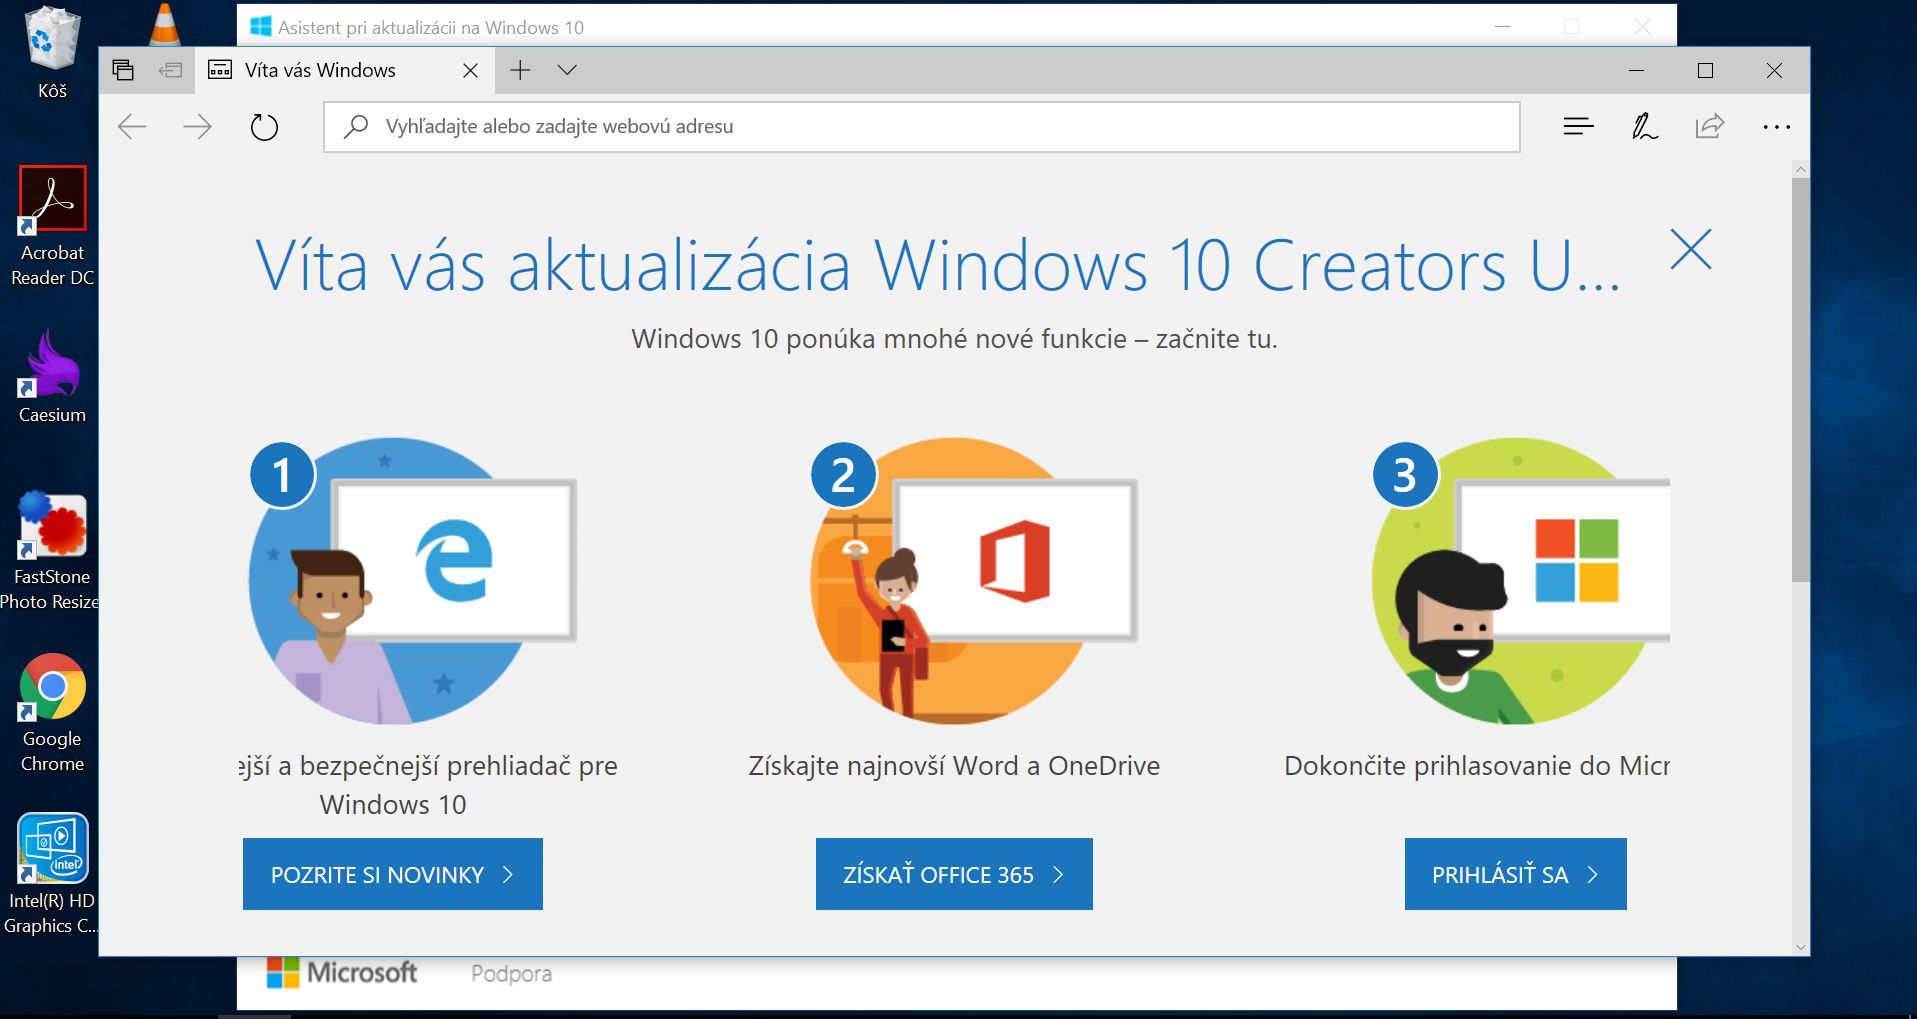Select the Edge browser illustration step 1
This screenshot has height=1019, width=1917.
[412, 580]
